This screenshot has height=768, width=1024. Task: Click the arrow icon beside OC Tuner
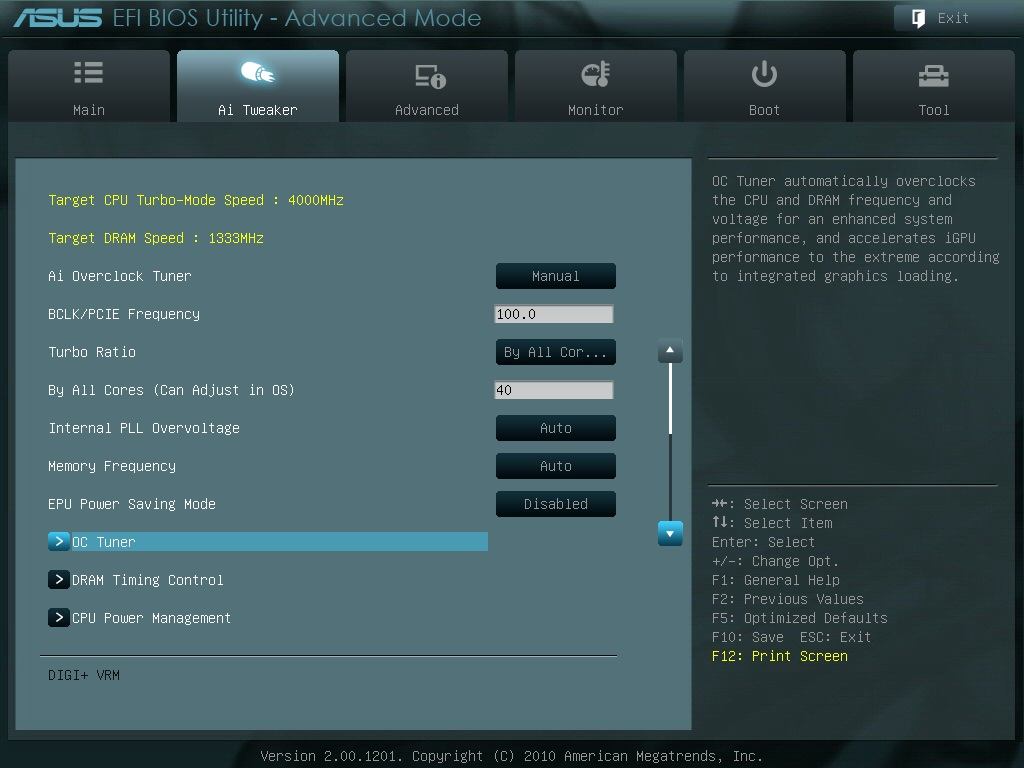point(59,541)
